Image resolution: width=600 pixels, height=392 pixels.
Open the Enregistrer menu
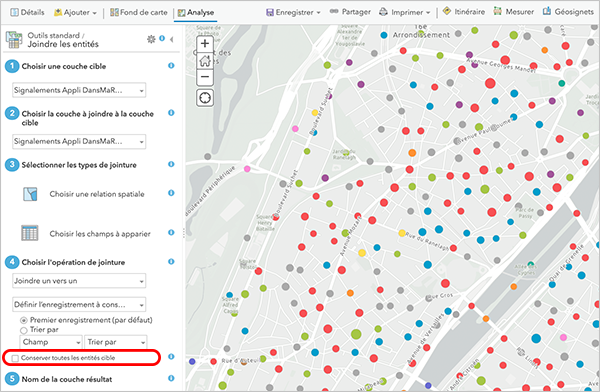(293, 12)
